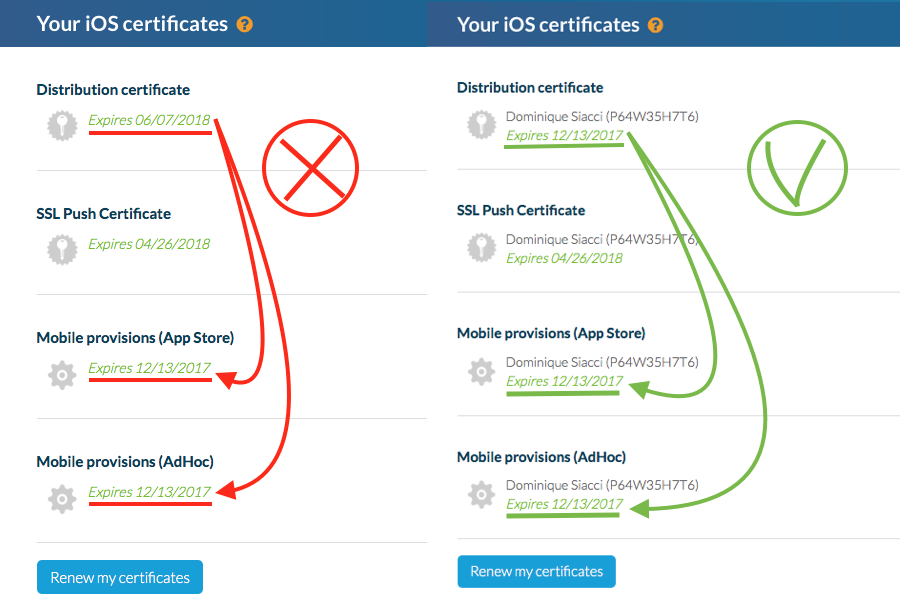Click the right Distribution certificate seal icon
The width and height of the screenshot is (900, 600).
click(x=482, y=125)
